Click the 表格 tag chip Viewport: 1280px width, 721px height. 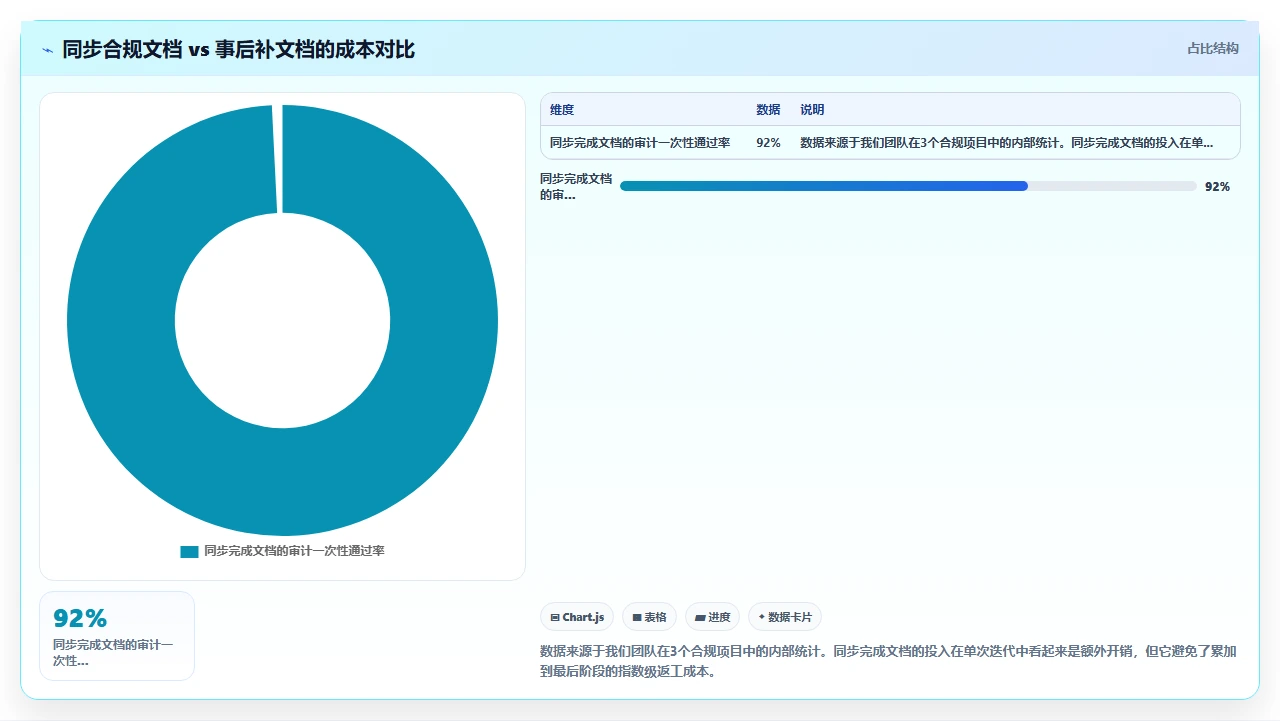click(x=649, y=618)
